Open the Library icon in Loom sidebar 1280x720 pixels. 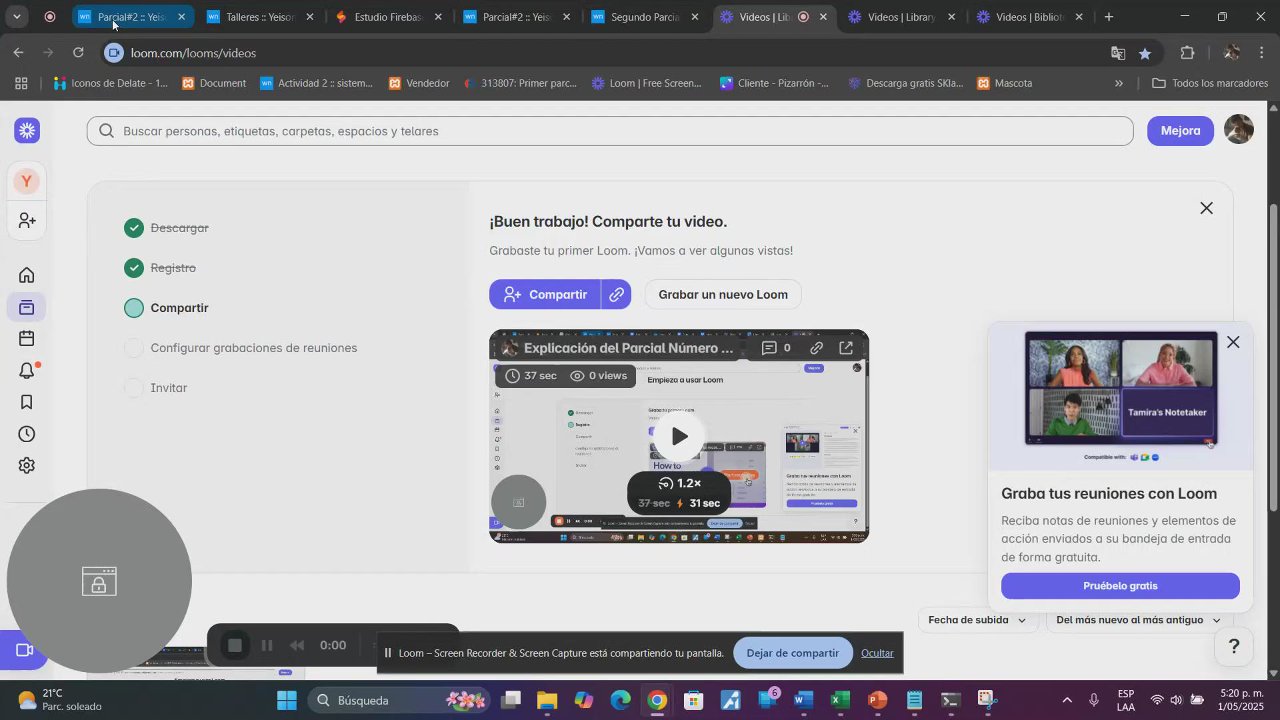point(27,307)
